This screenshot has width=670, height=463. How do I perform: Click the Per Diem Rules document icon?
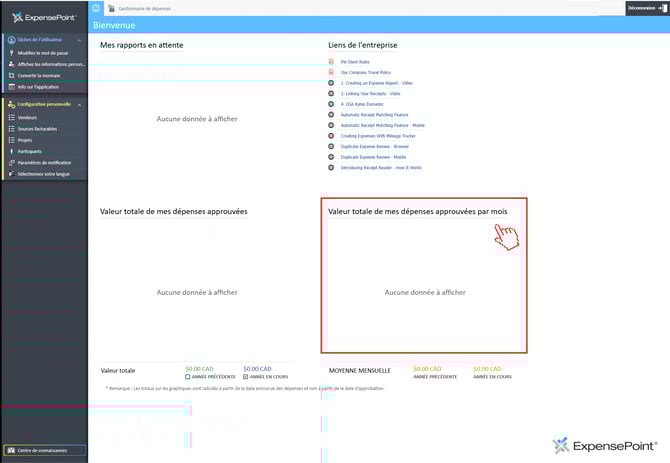331,62
